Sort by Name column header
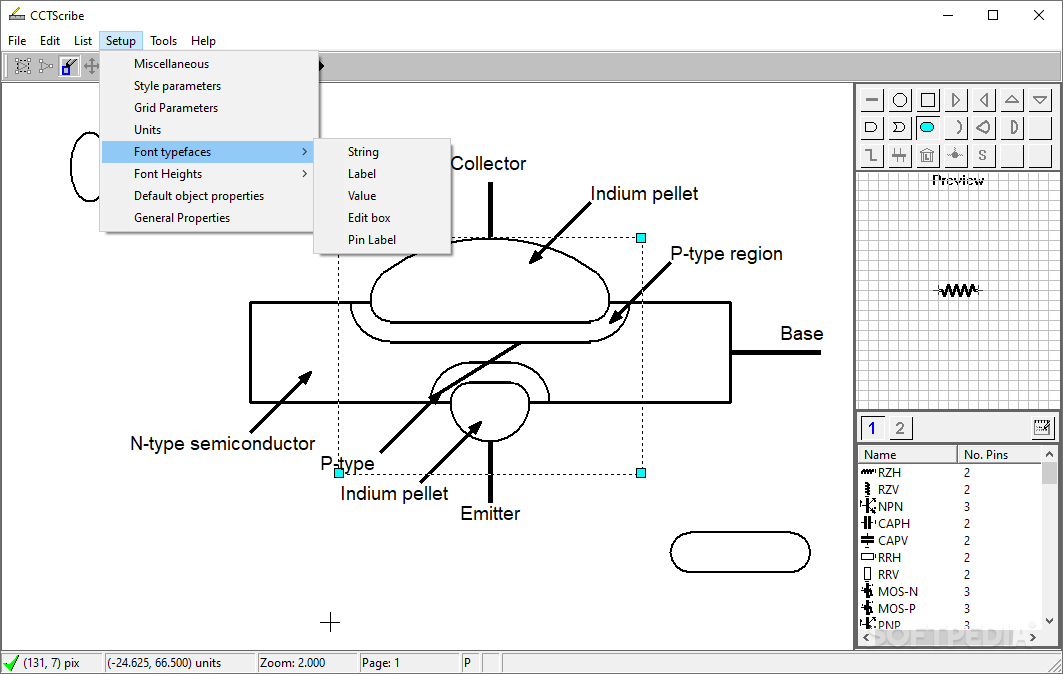 point(908,454)
